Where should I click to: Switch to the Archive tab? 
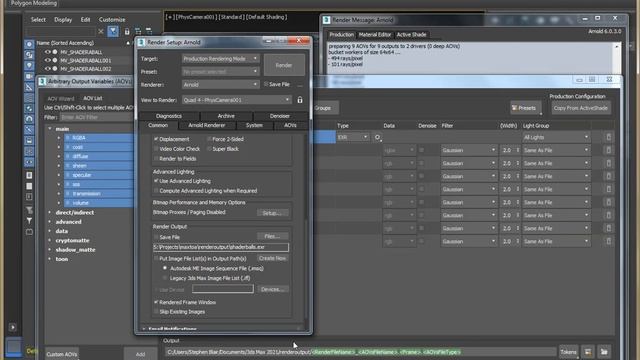pos(226,116)
